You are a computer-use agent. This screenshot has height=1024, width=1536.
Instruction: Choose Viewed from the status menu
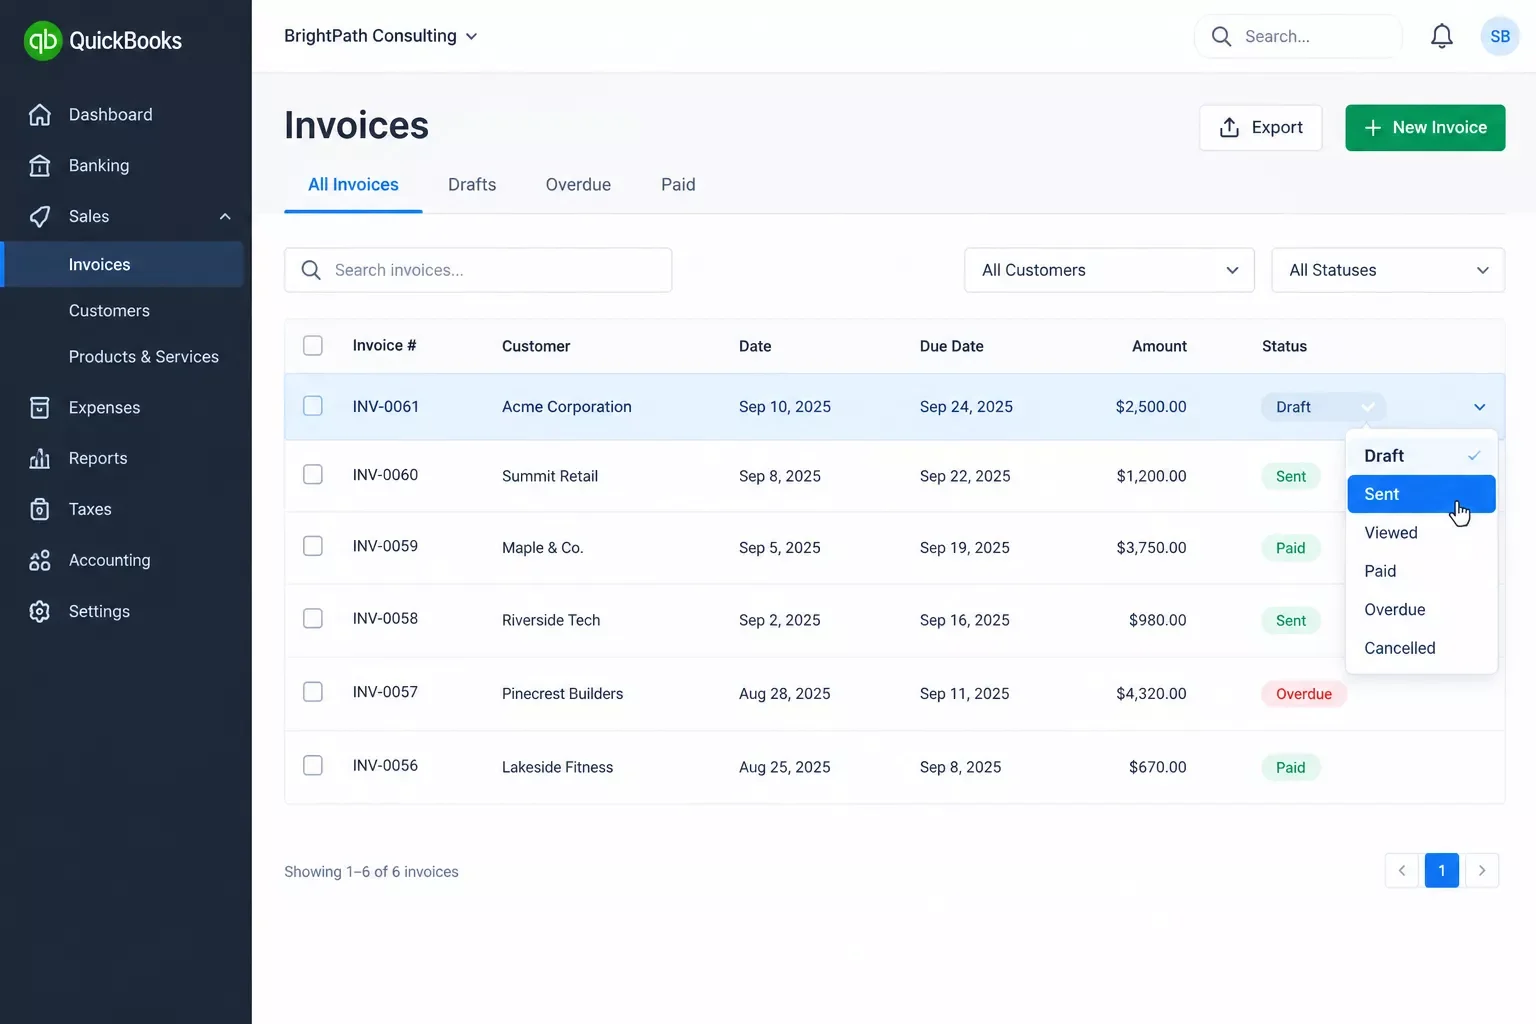1421,533
